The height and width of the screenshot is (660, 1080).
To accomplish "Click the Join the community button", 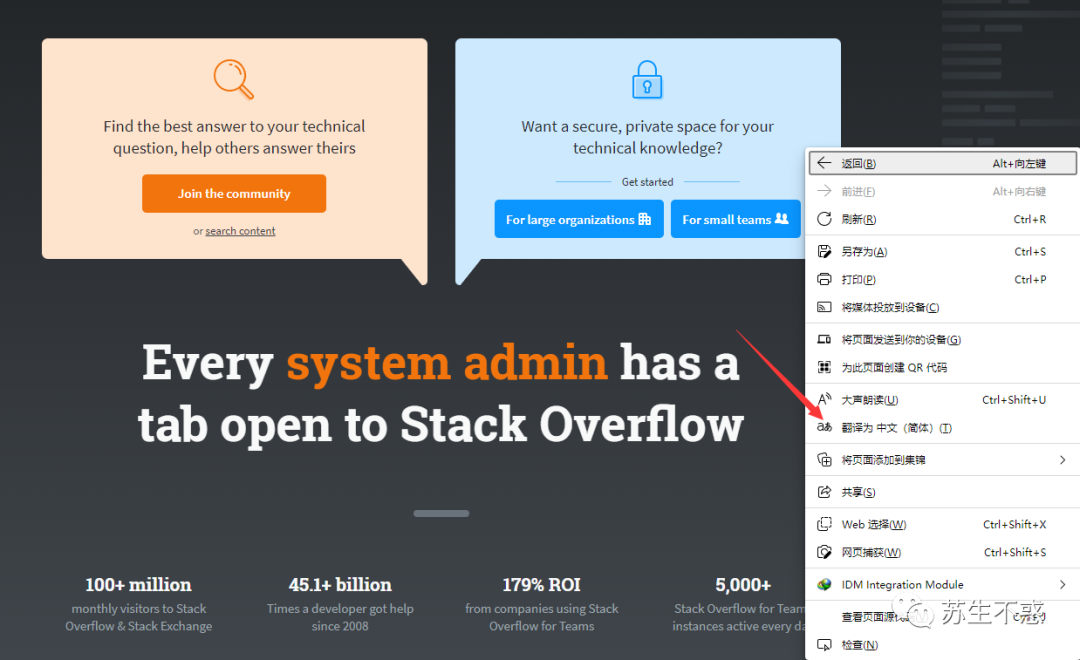I will pyautogui.click(x=233, y=194).
